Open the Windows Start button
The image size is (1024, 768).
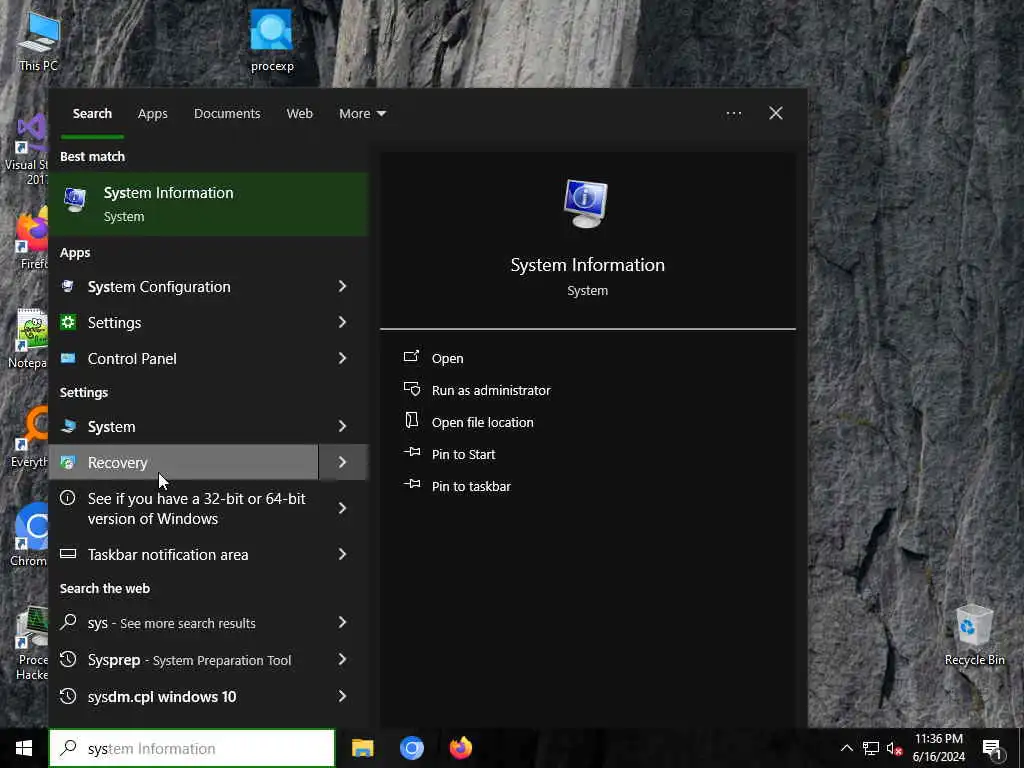(x=24, y=748)
